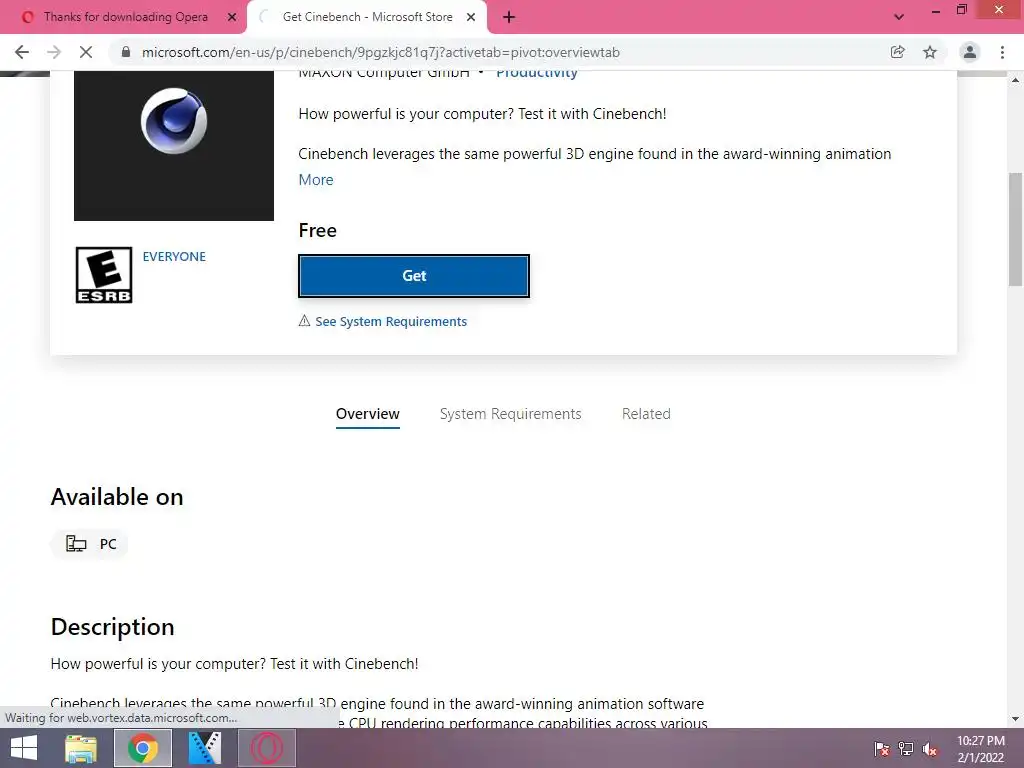The width and height of the screenshot is (1024, 768).
Task: Open a new tab with the plus button
Action: tap(509, 18)
